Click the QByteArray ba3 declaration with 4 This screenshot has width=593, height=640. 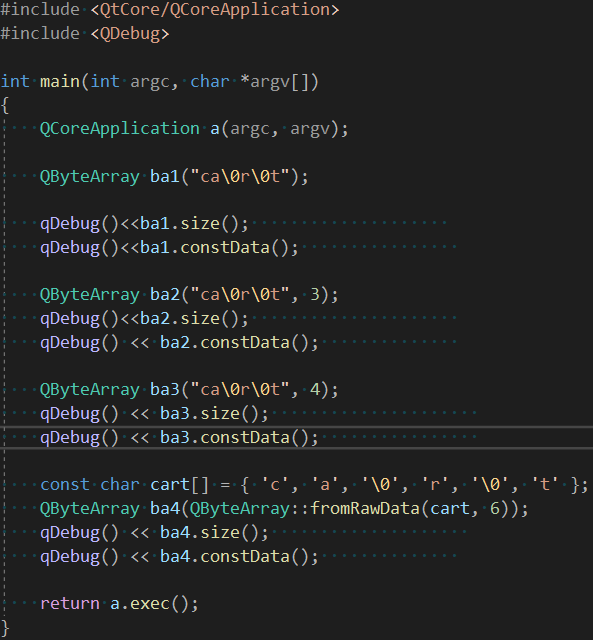point(189,390)
